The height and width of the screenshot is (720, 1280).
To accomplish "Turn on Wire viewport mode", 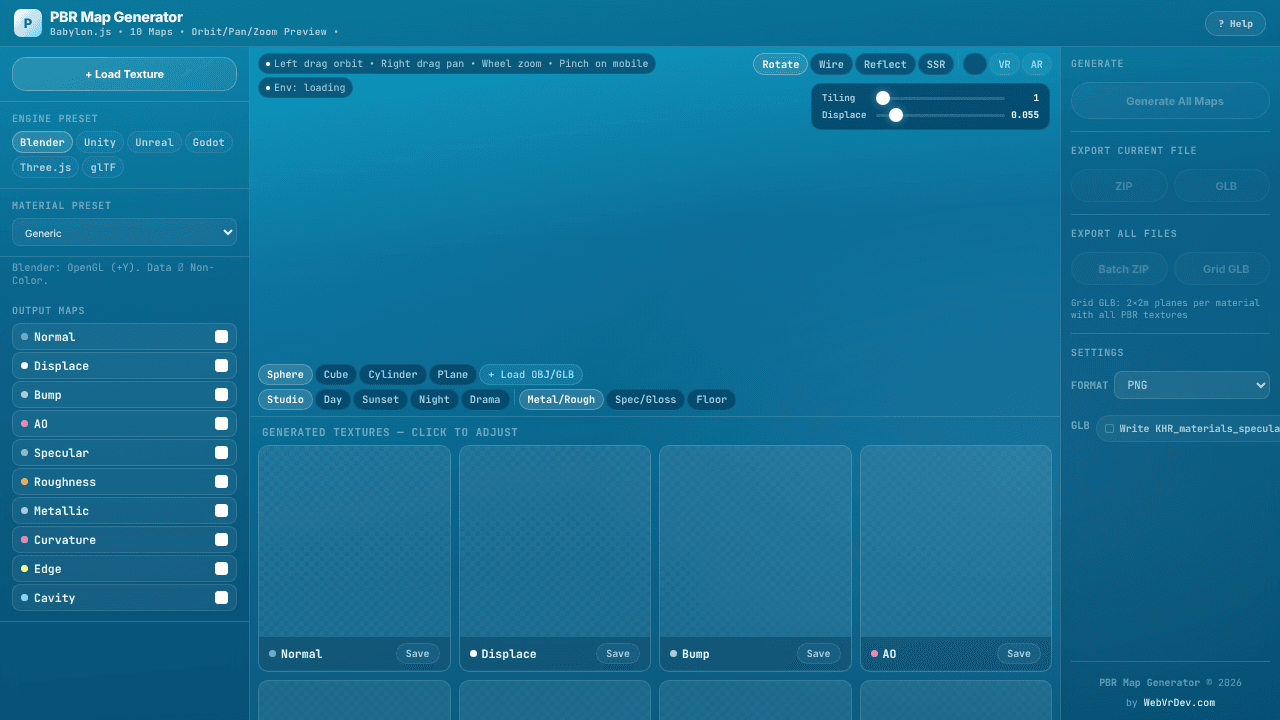I will click(831, 64).
